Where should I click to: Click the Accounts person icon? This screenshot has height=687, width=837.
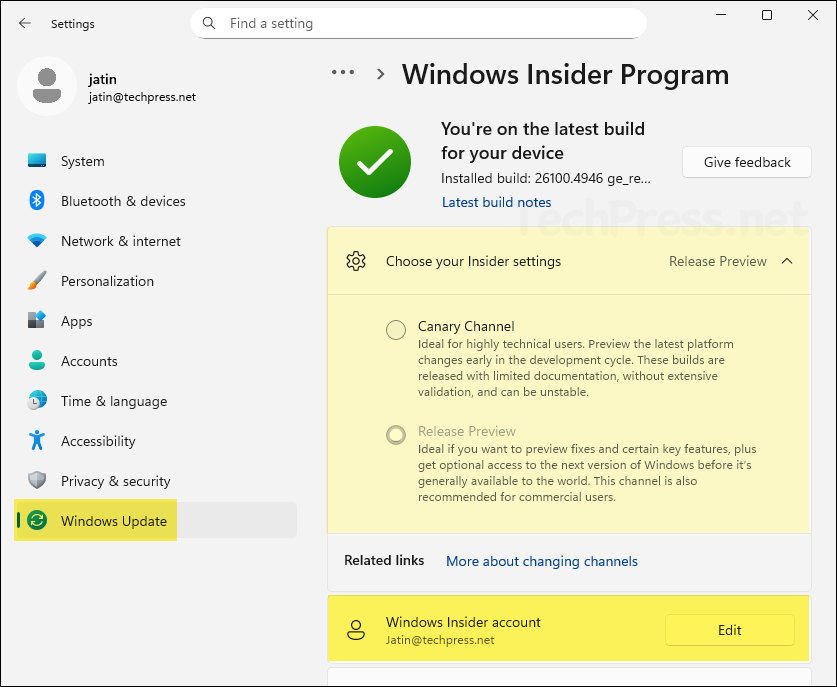[x=37, y=360]
